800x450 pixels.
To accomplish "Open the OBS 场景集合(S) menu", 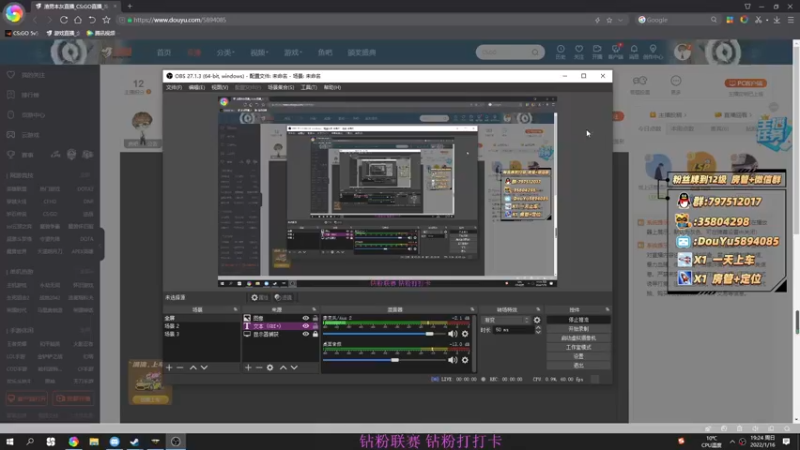I will (281, 87).
